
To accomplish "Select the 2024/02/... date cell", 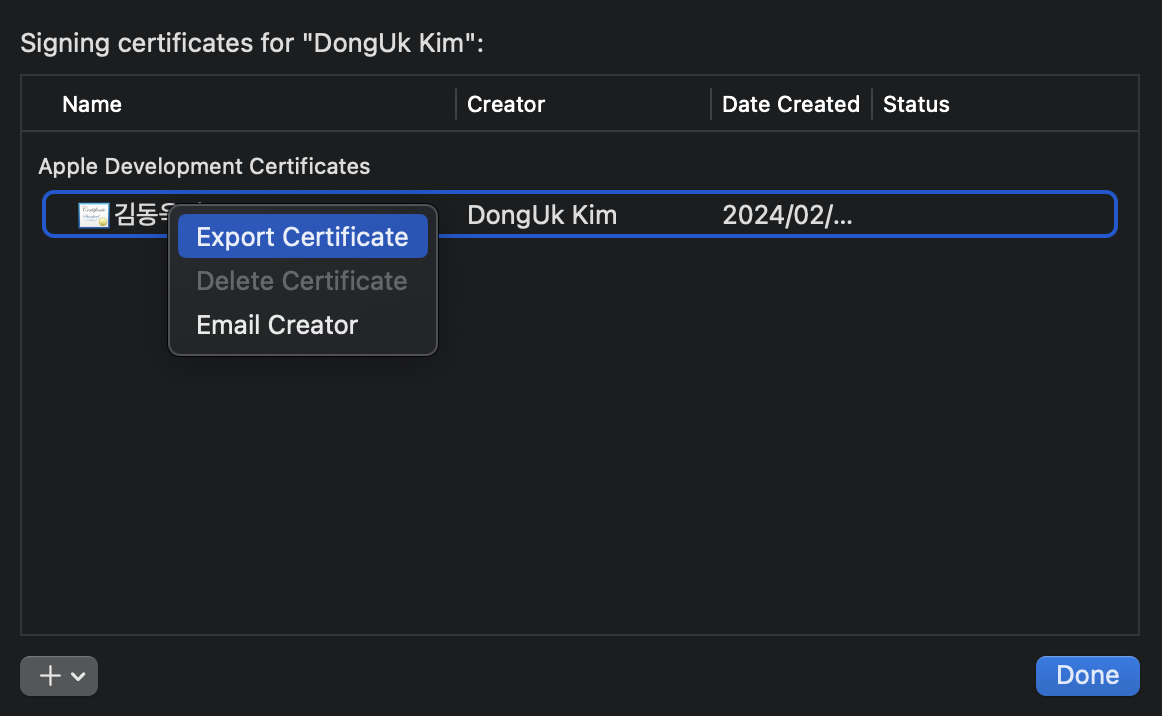I will [x=787, y=215].
